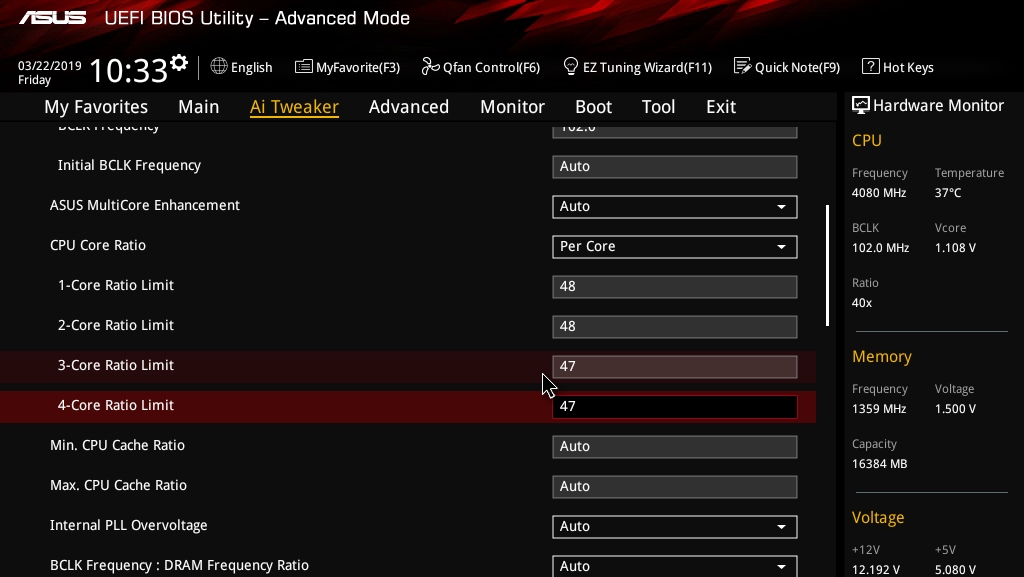
Task: Click the Initial BCLK Frequency field
Action: point(675,166)
